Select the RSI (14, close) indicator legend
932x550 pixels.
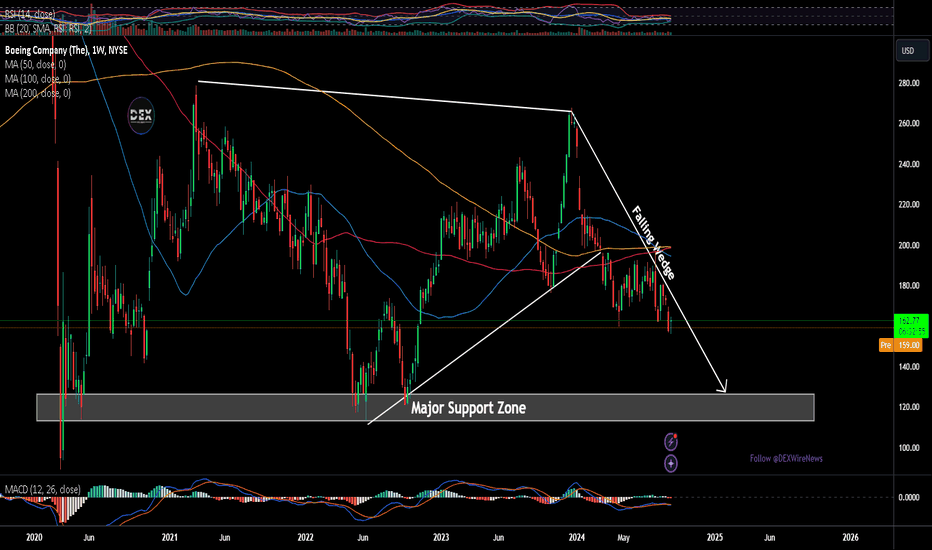(x=30, y=14)
